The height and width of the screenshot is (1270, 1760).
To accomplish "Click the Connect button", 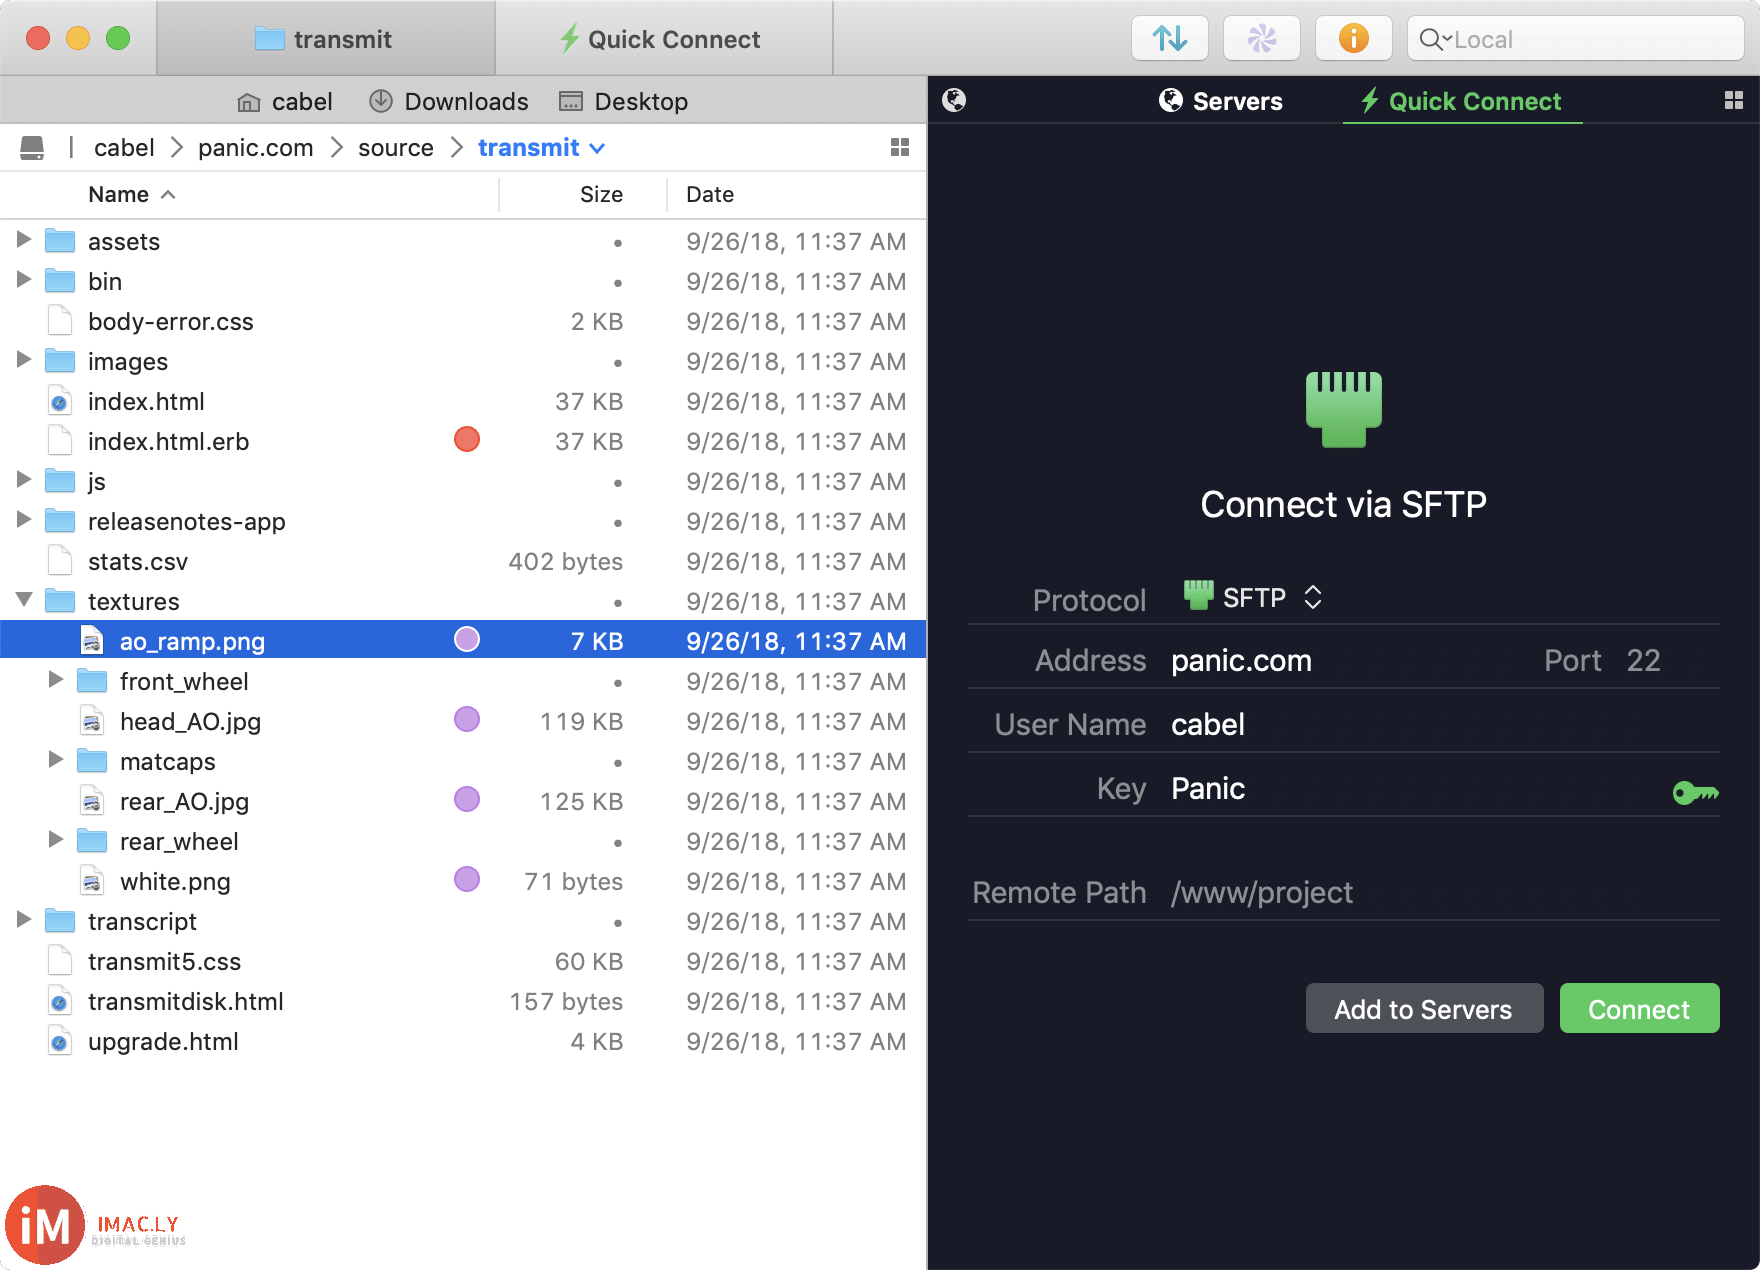I will [x=1639, y=1009].
